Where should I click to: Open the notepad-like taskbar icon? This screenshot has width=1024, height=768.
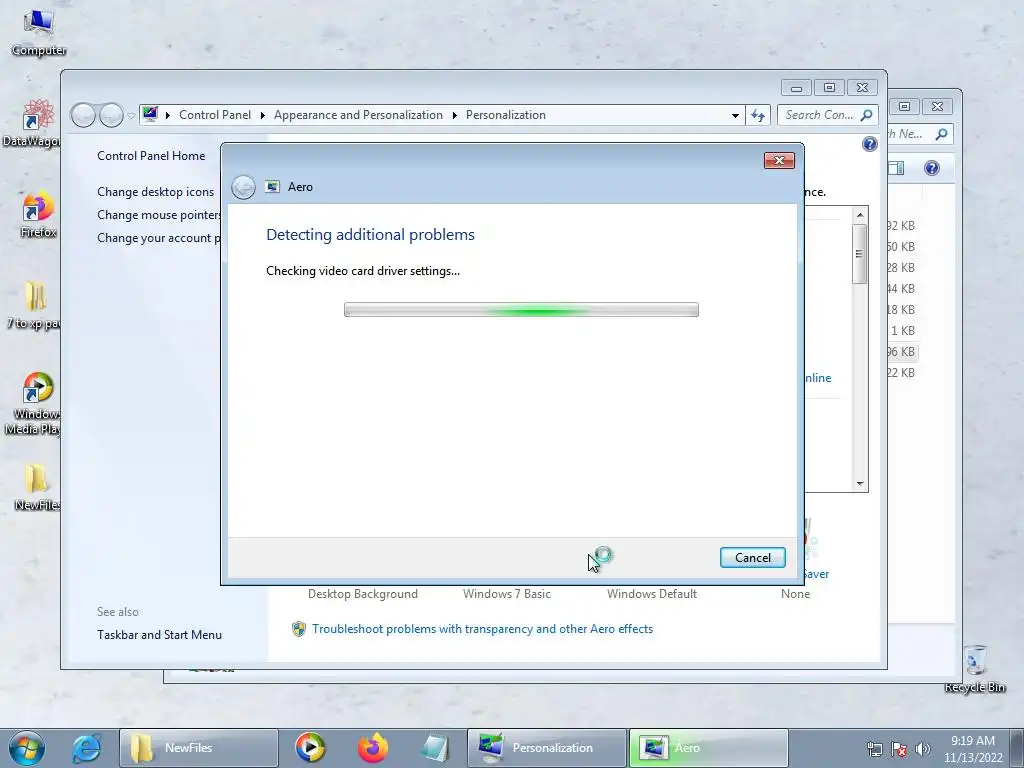point(435,748)
